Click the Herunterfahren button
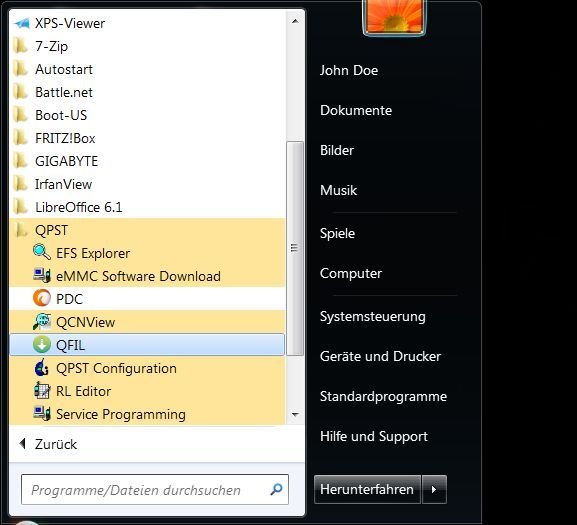Screen dimensions: 577x525 pos(367,489)
